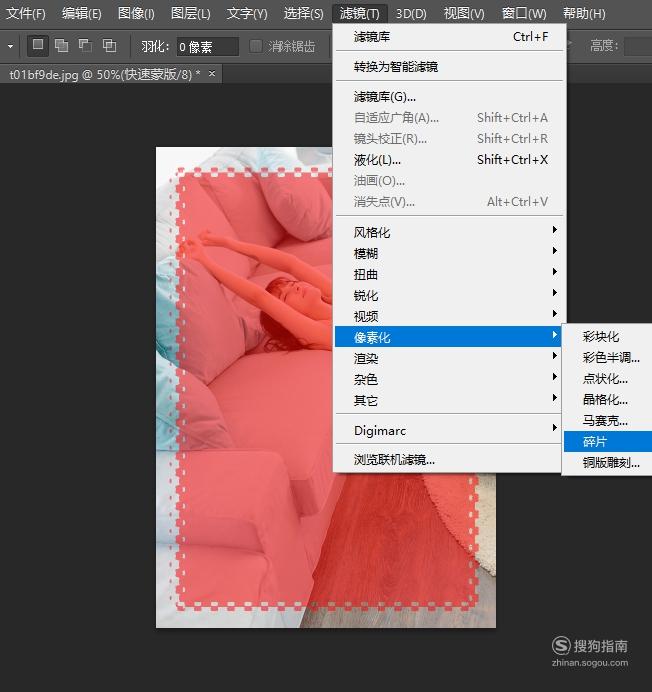Open the 帮助(H) menu
This screenshot has height=692, width=652.
coord(584,13)
